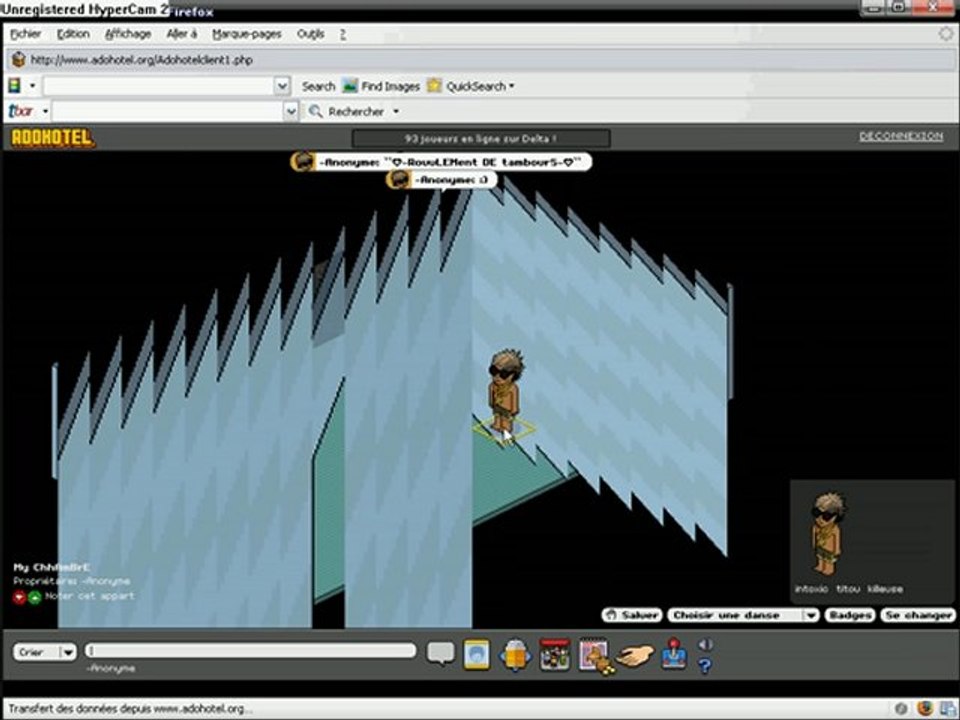
Task: Click the Find Images label
Action: 391,86
